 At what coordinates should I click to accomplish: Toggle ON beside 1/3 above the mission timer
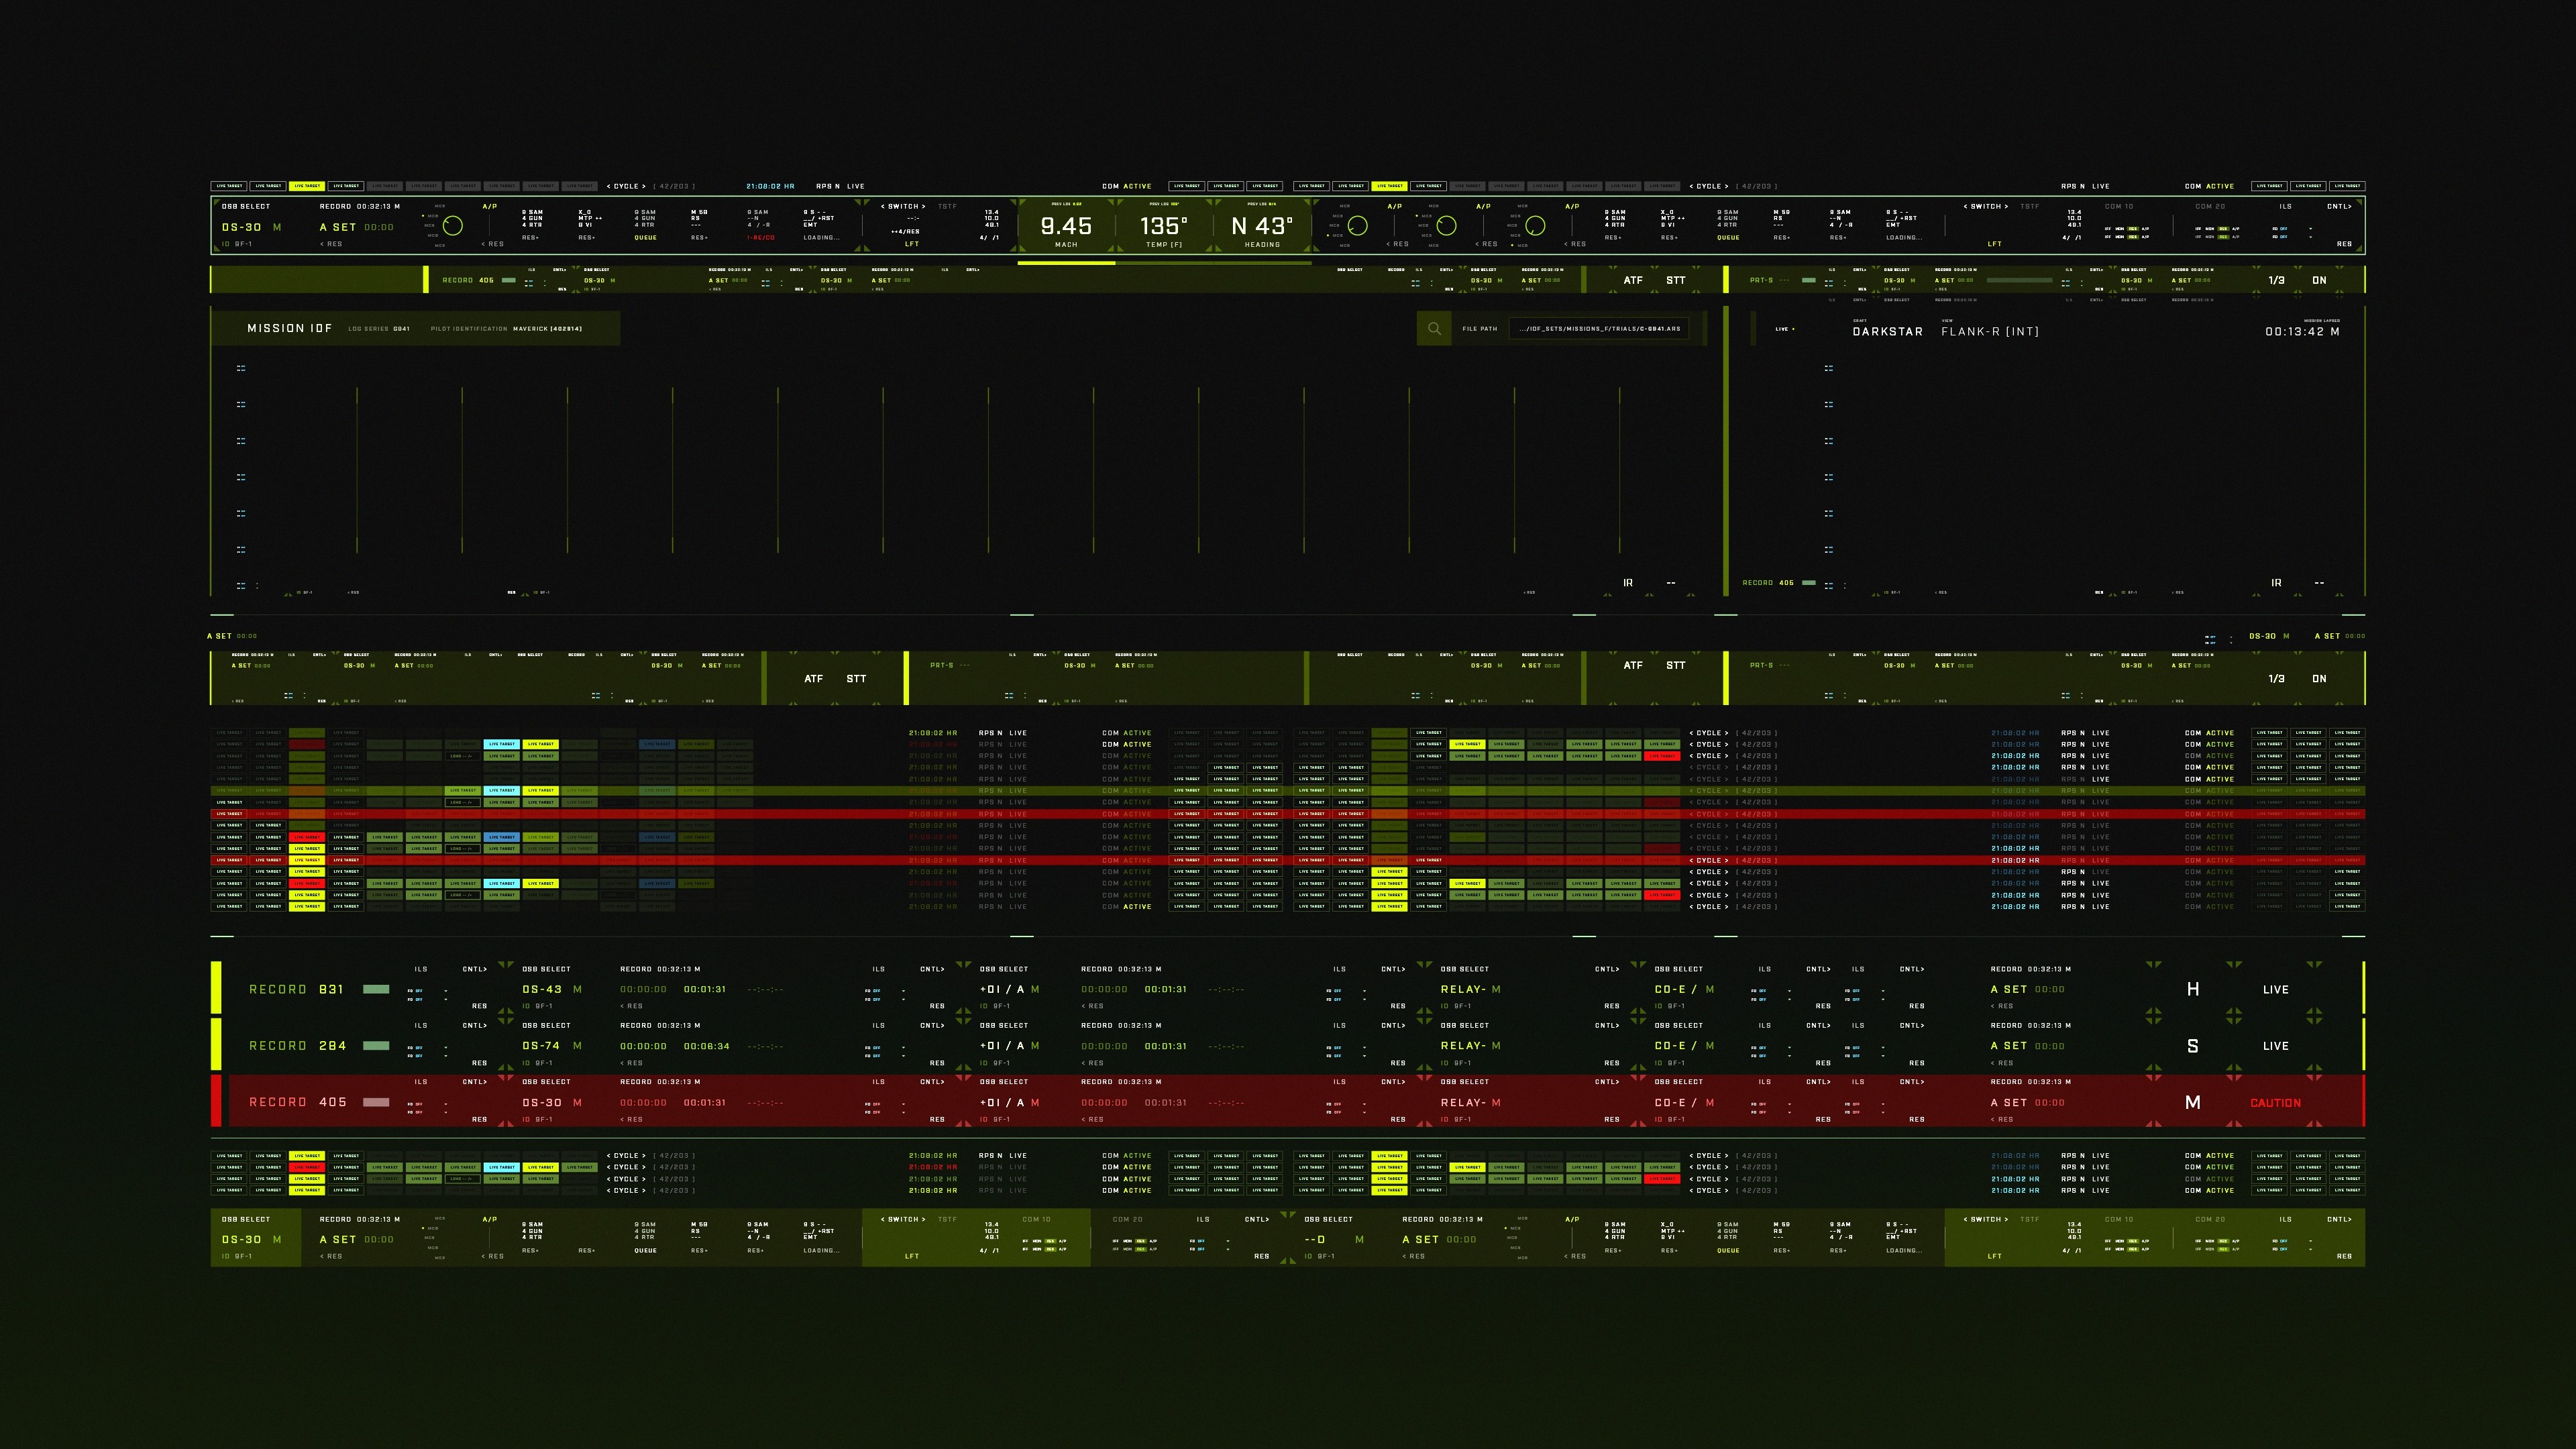click(x=2319, y=280)
